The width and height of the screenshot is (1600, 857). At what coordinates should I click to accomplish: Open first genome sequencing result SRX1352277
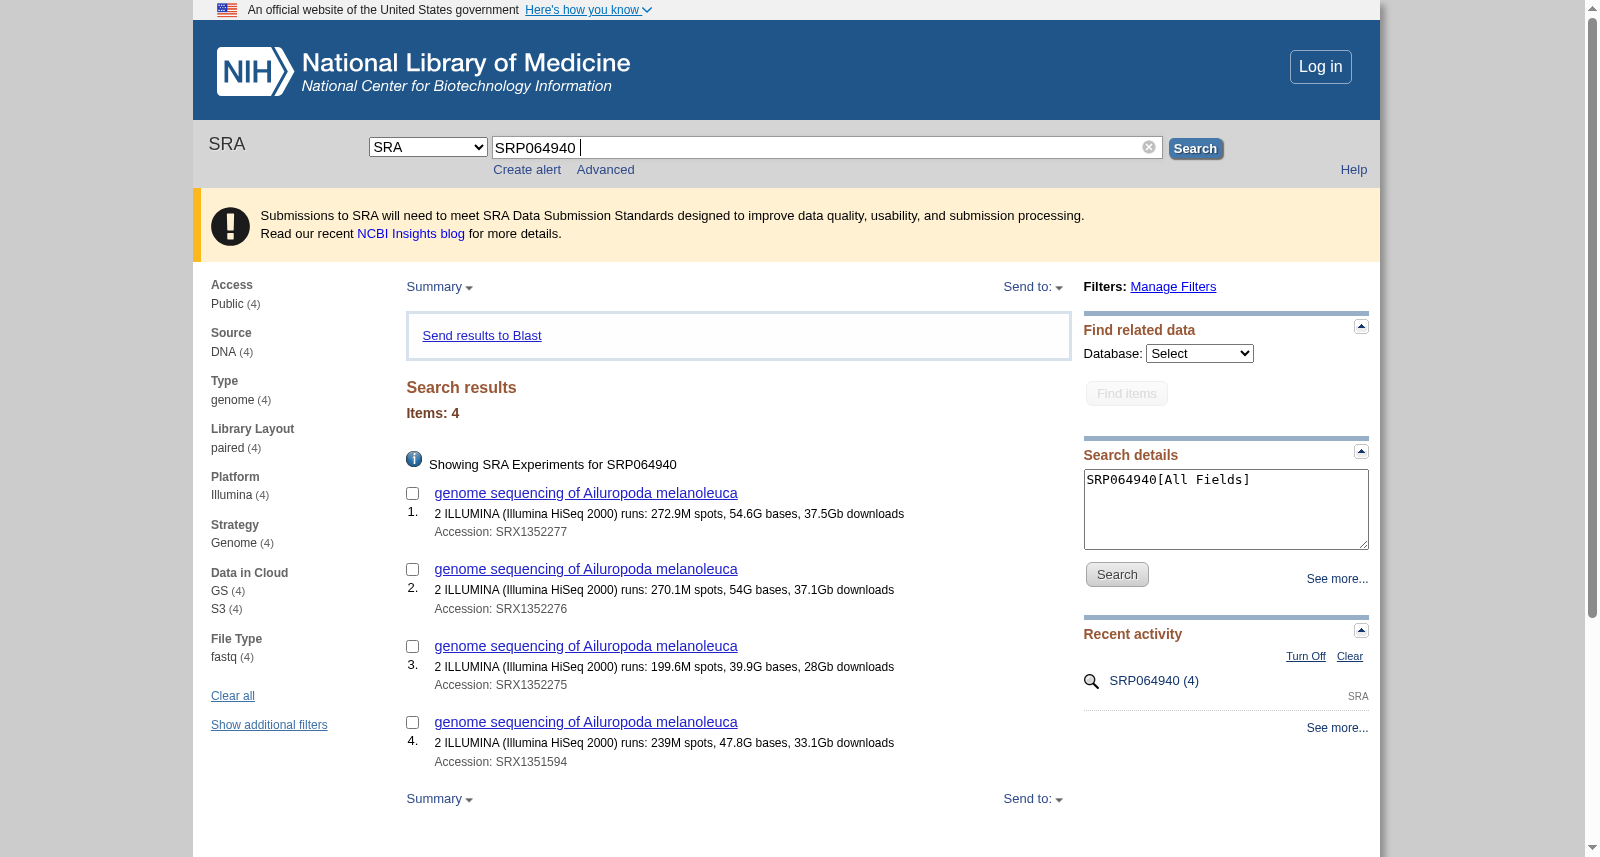[x=586, y=493]
